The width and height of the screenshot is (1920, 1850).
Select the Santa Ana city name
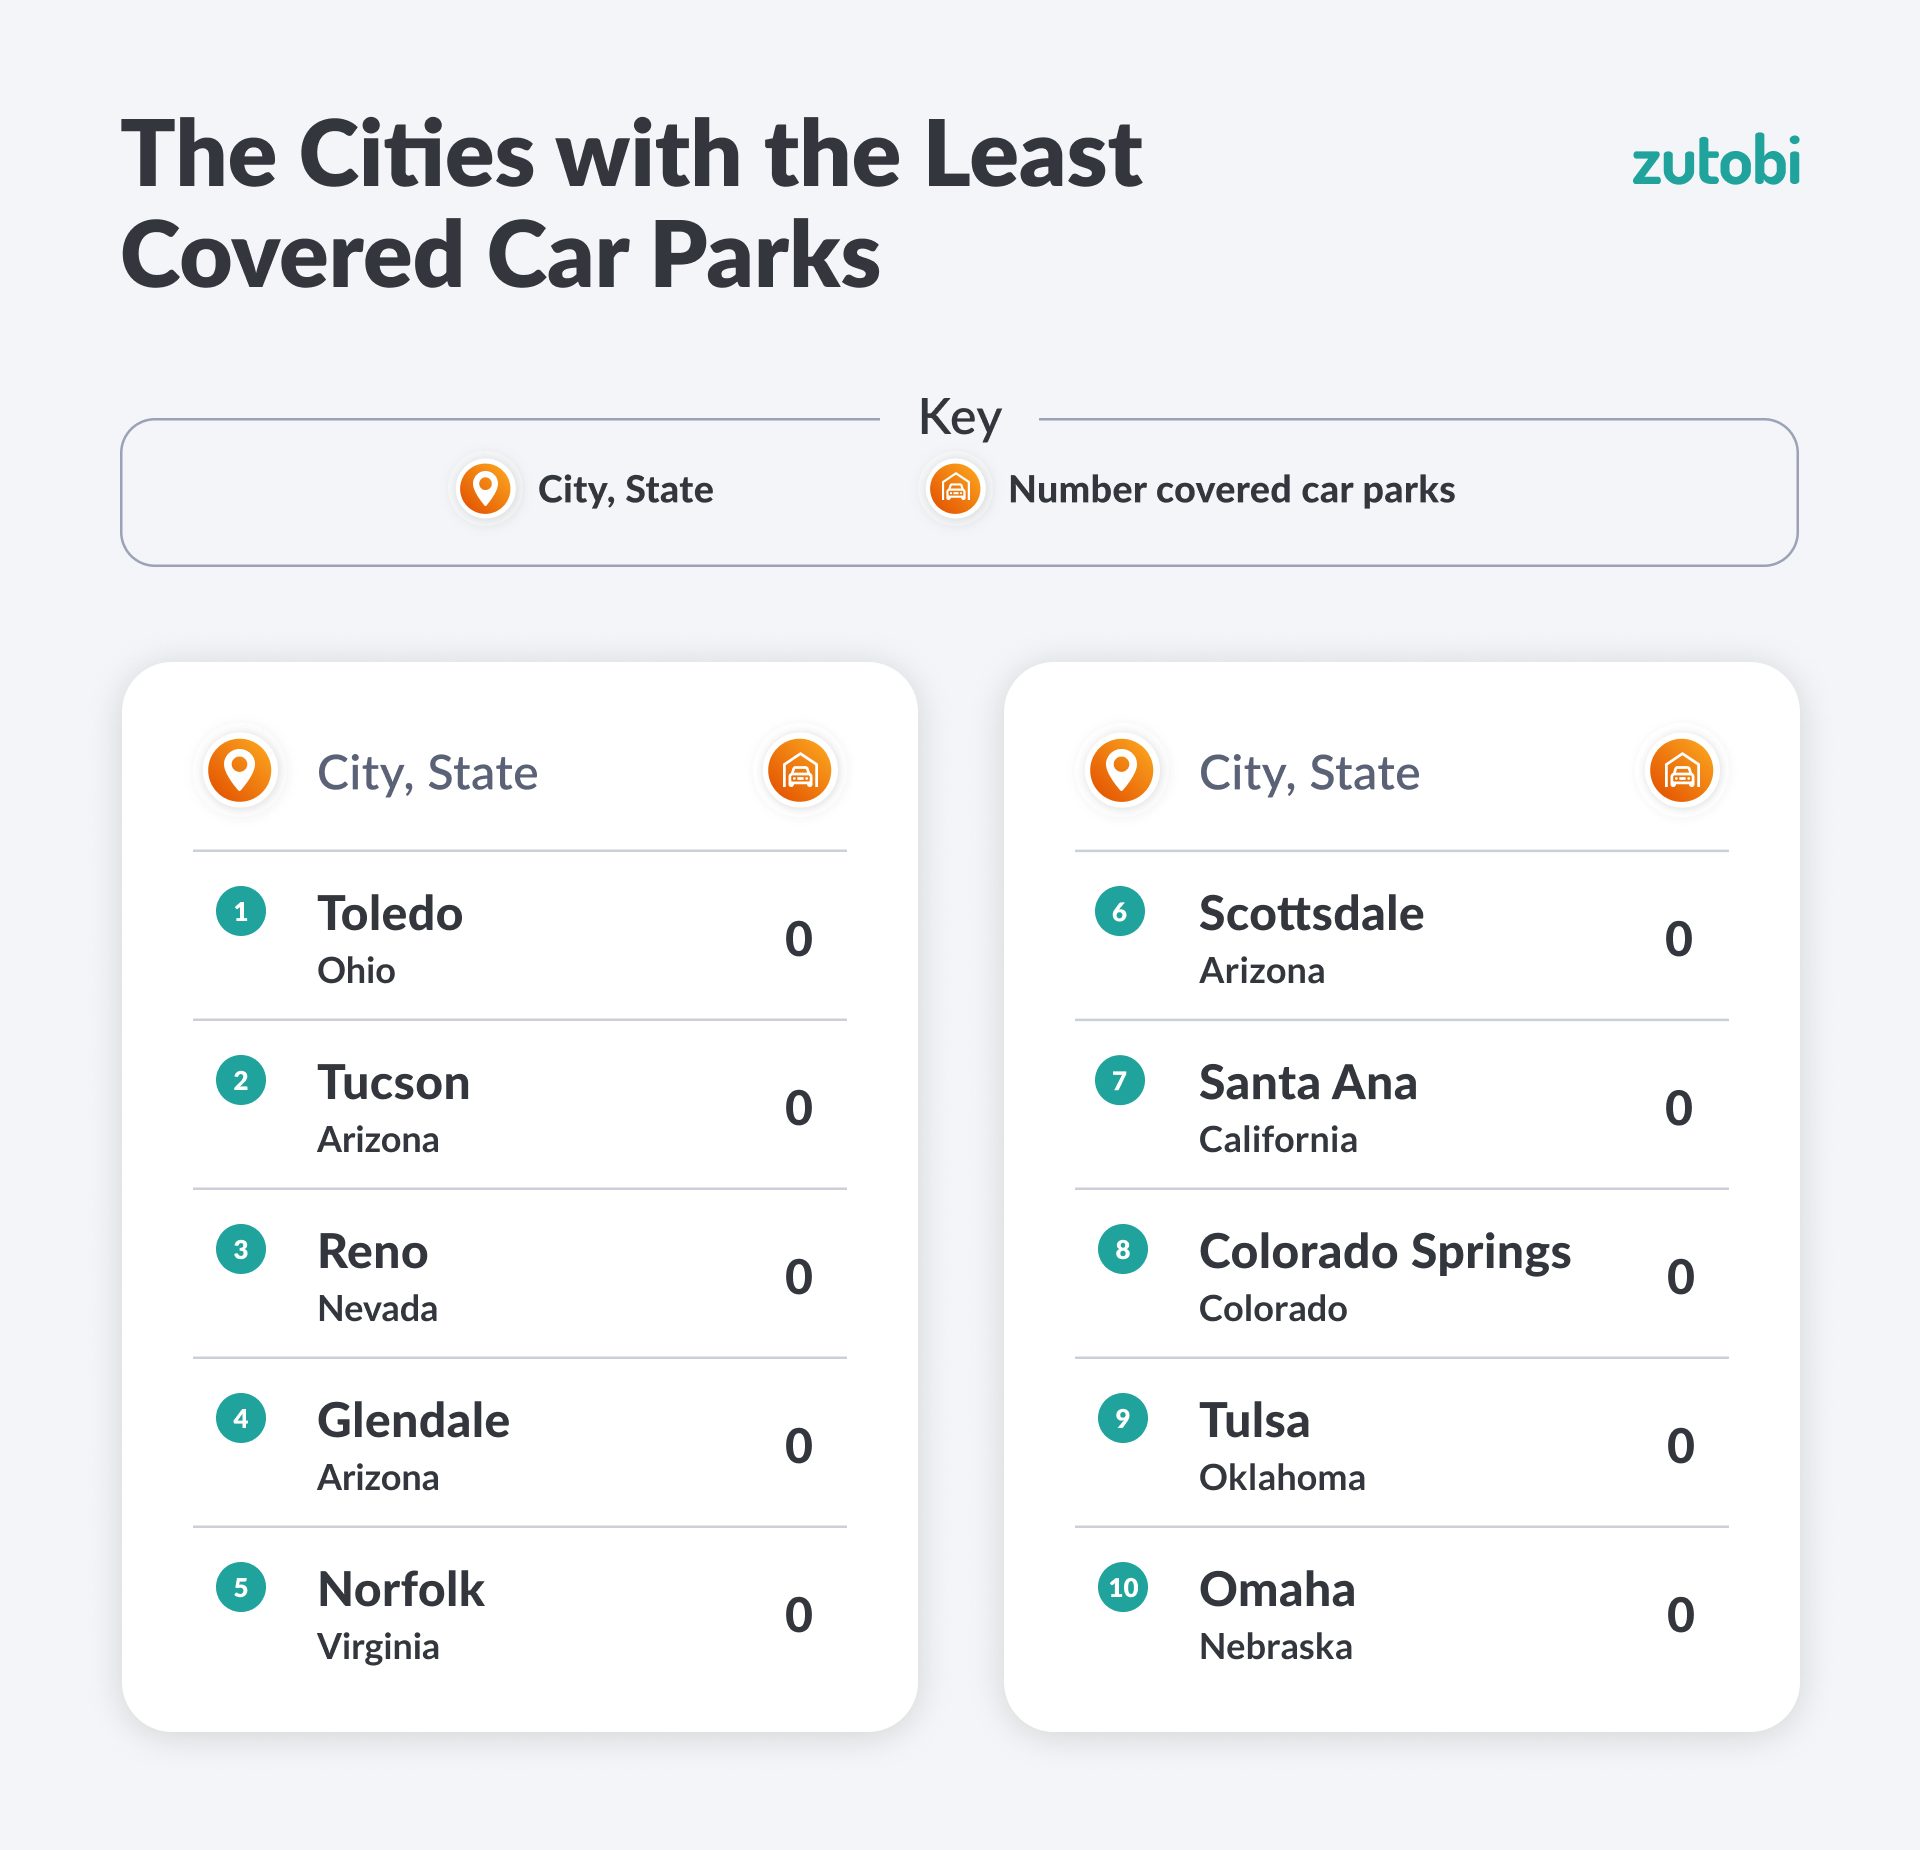1308,1082
